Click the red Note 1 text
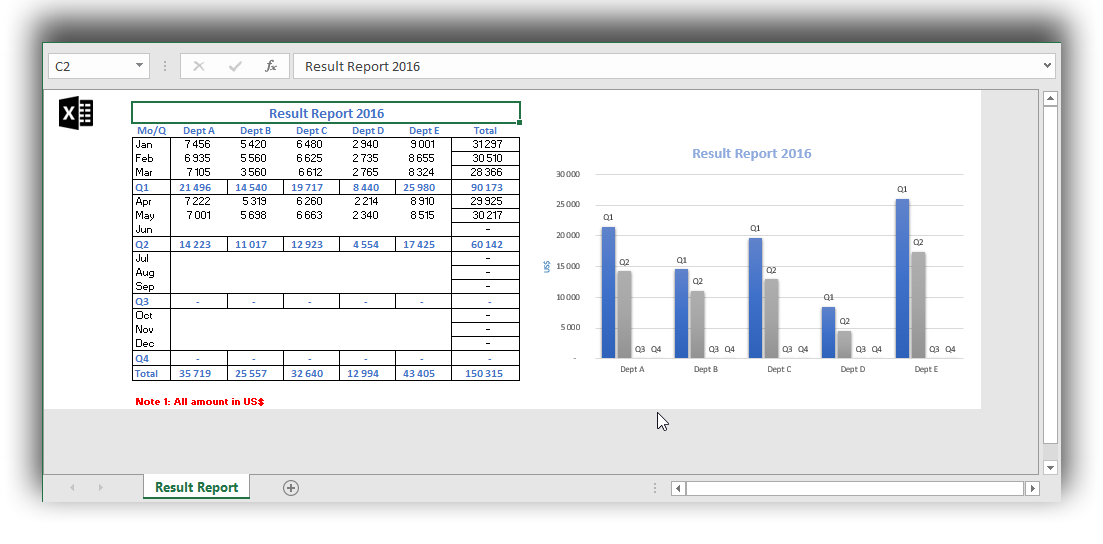This screenshot has width=1103, height=544. 200,402
